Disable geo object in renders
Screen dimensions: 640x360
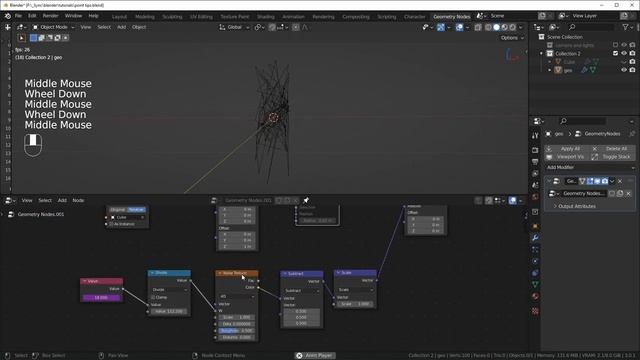pyautogui.click(x=632, y=70)
